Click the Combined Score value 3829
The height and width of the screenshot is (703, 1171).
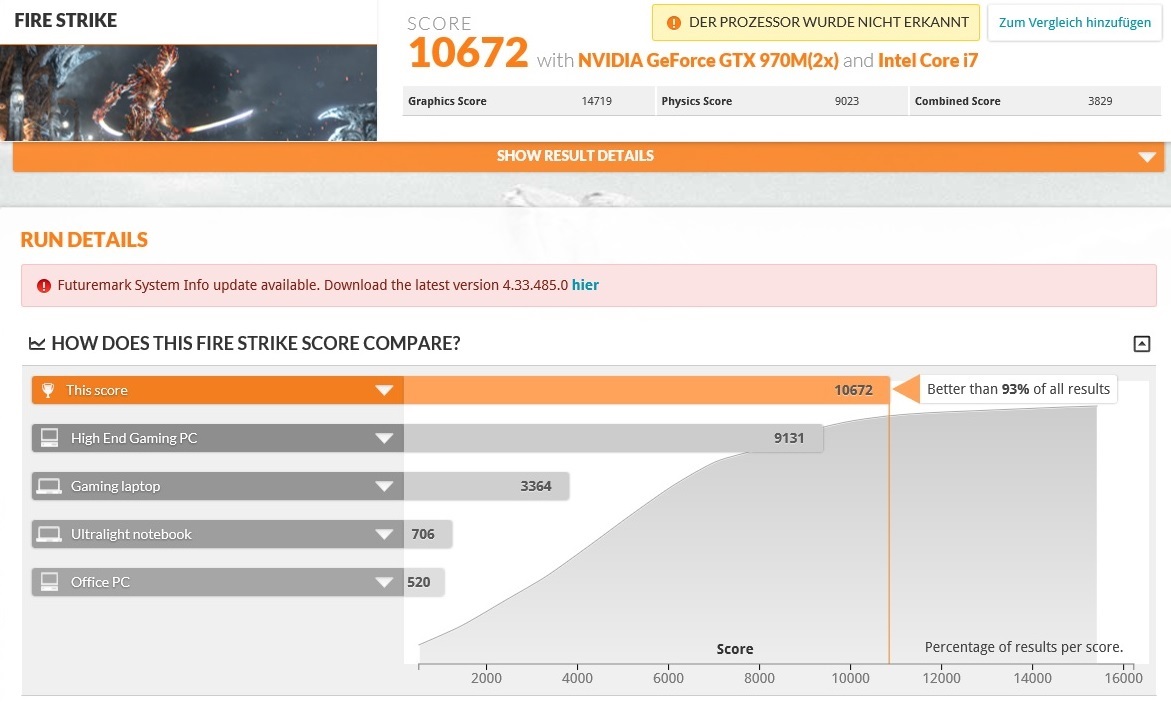(1100, 101)
